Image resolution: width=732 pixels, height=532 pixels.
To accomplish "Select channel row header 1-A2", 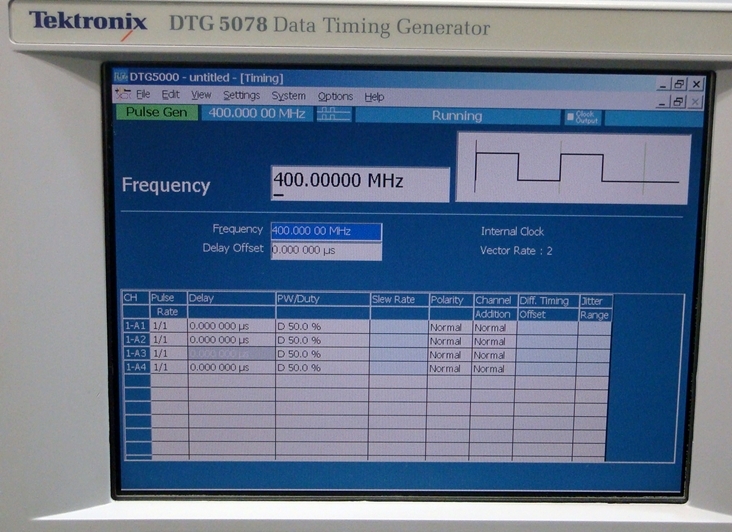I will point(136,339).
